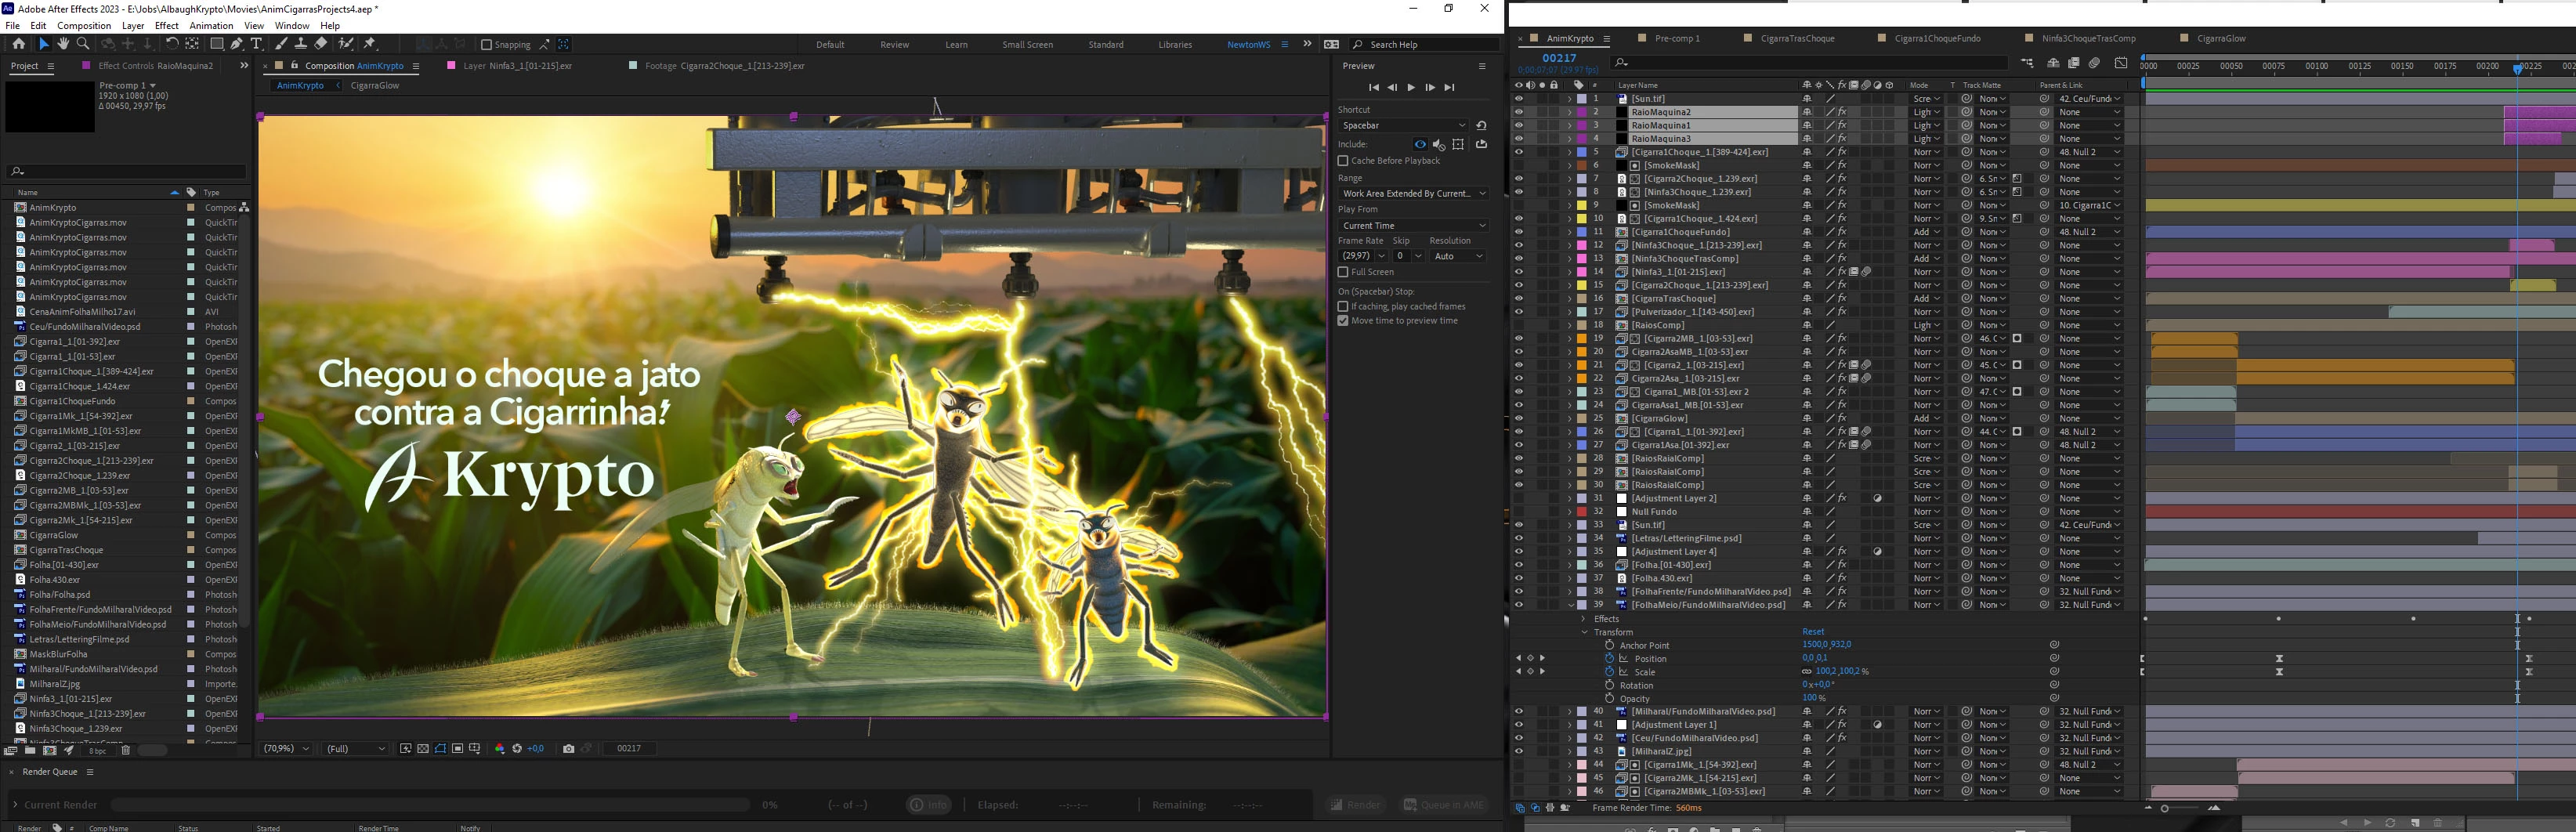This screenshot has width=2576, height=832.
Task: Select the Brush tool
Action: click(282, 44)
